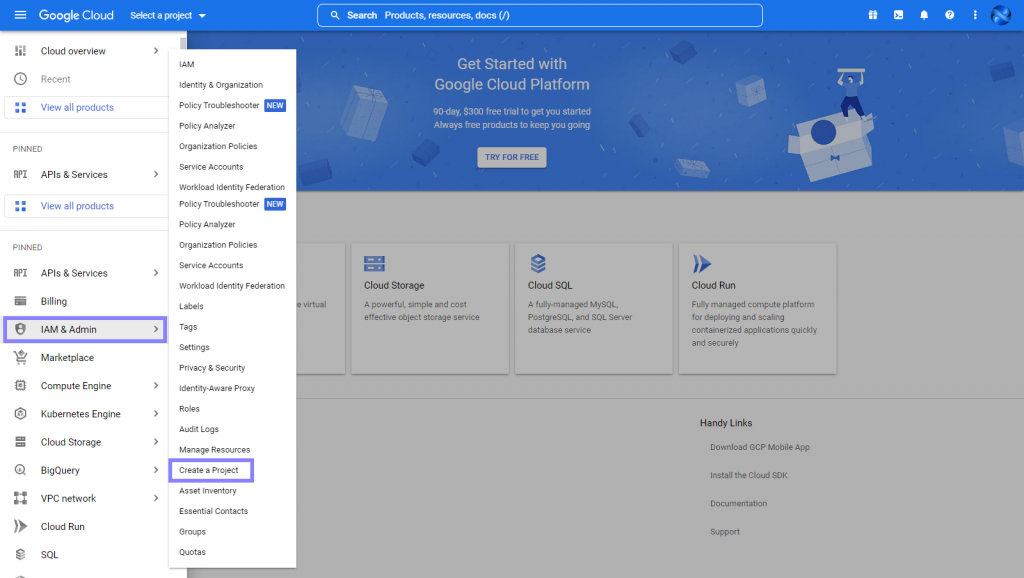The height and width of the screenshot is (578, 1024).
Task: Click the Cloud SQL card icon
Action: click(537, 263)
